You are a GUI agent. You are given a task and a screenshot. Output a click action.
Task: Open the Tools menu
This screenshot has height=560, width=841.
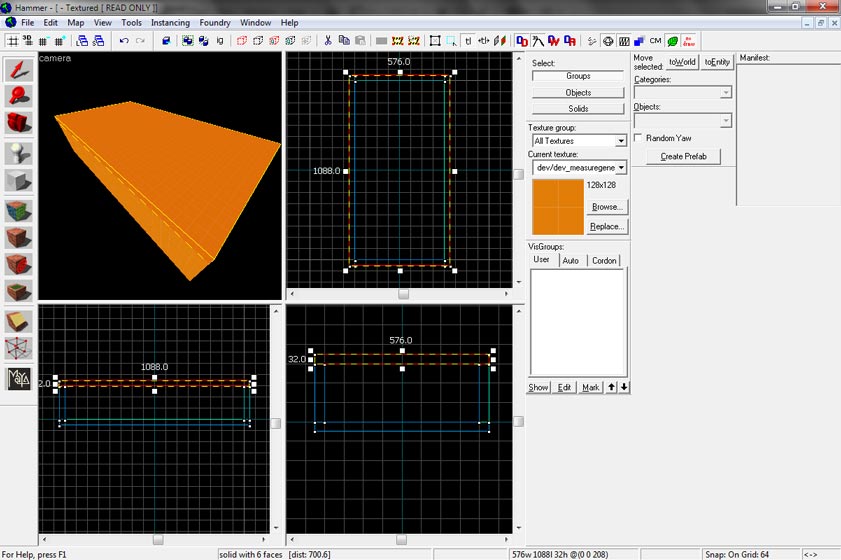pos(131,23)
